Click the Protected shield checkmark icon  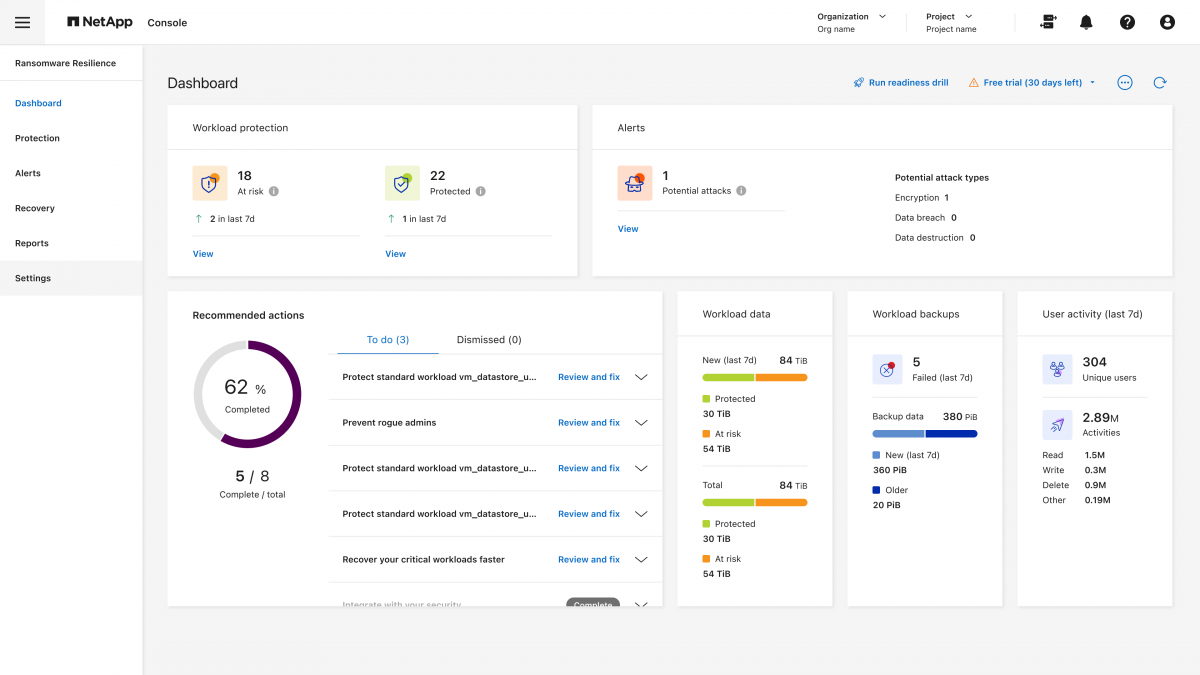(x=402, y=183)
